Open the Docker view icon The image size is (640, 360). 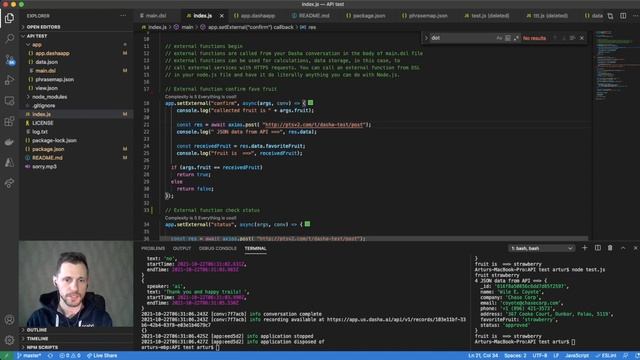[9, 142]
